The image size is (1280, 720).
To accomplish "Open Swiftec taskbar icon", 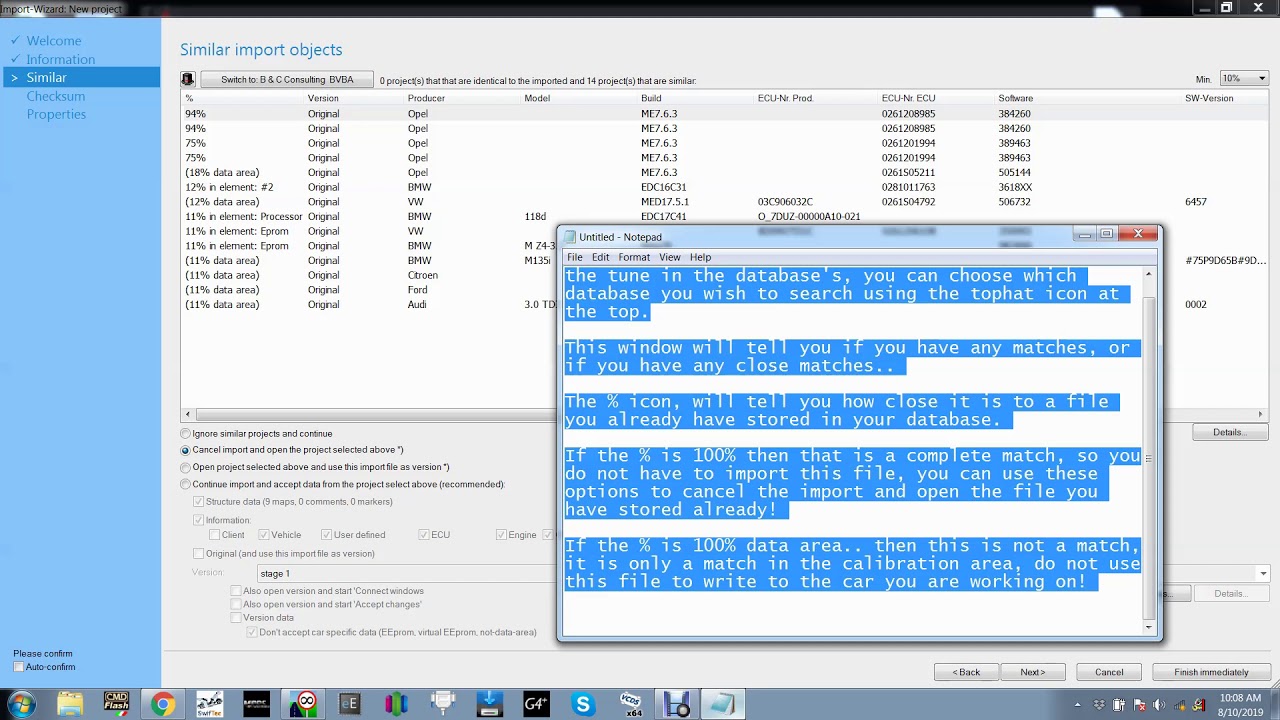I will [209, 704].
